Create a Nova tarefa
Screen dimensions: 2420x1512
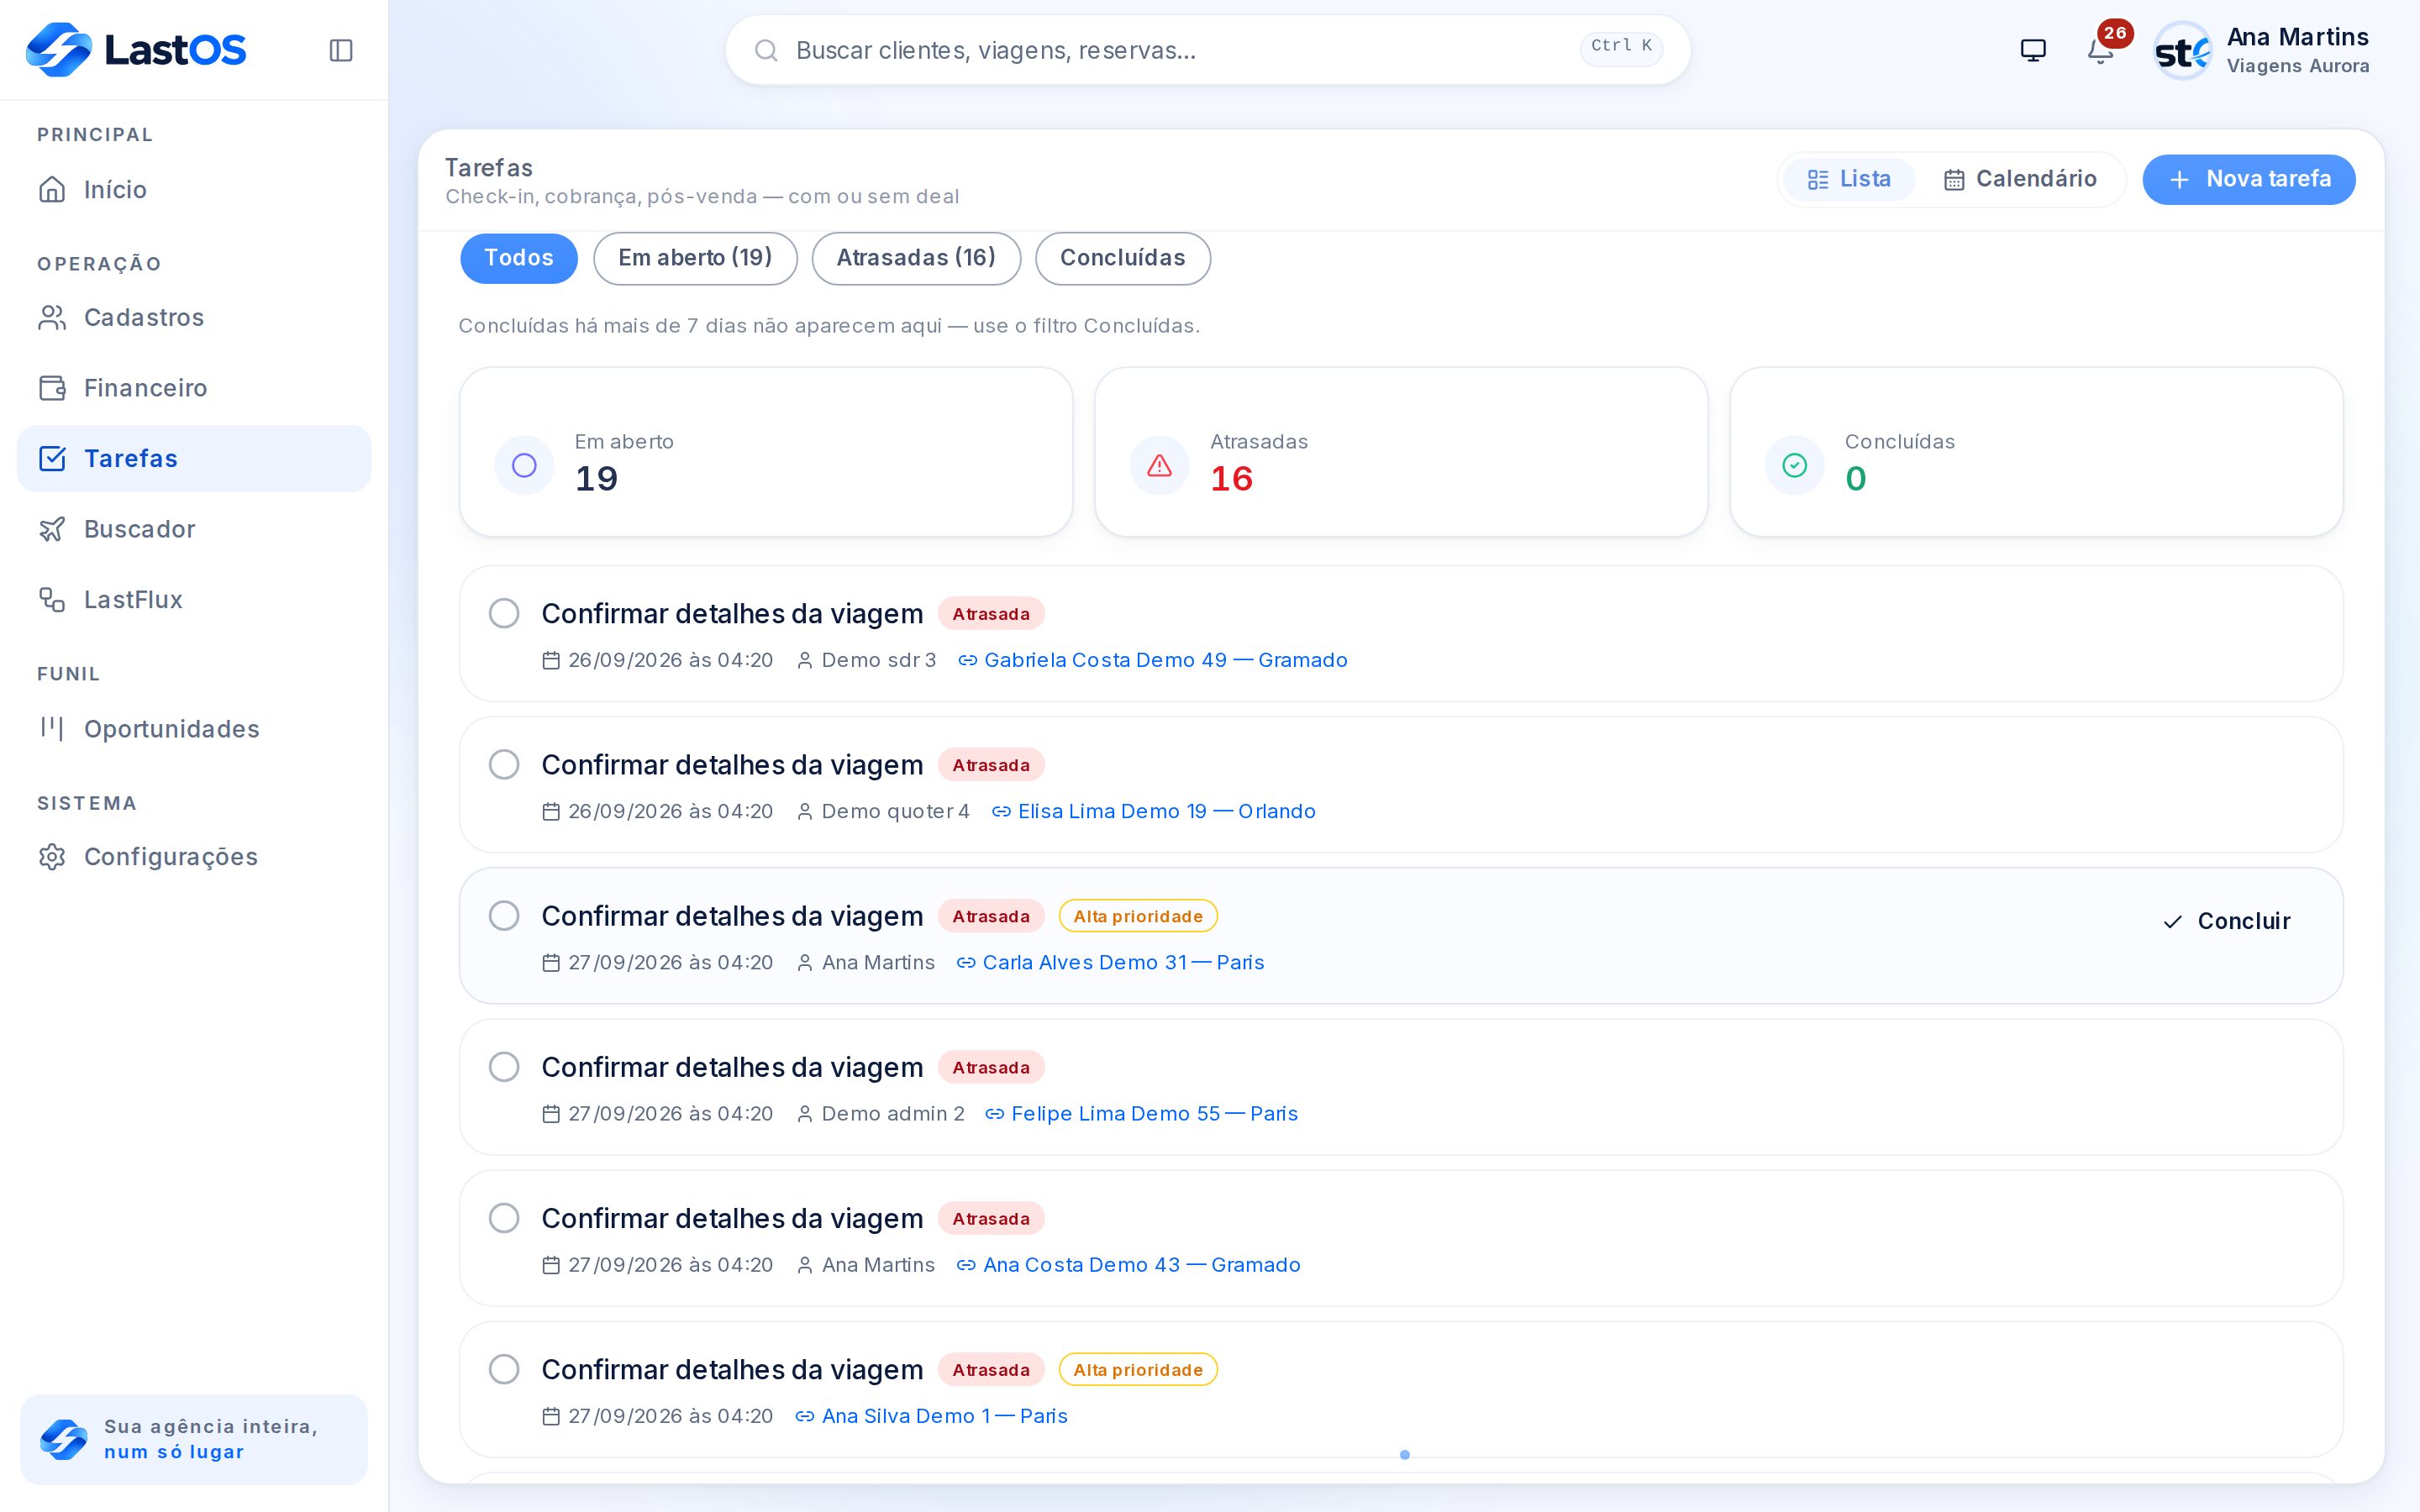(2248, 179)
